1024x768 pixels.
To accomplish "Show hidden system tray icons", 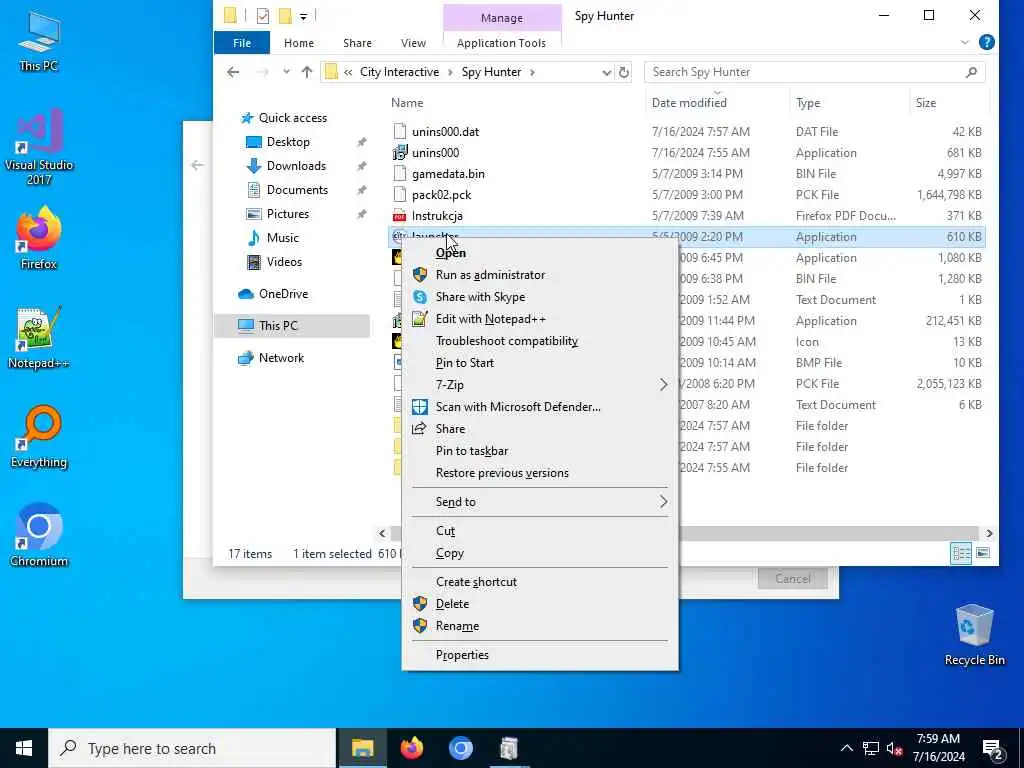I will 846,748.
